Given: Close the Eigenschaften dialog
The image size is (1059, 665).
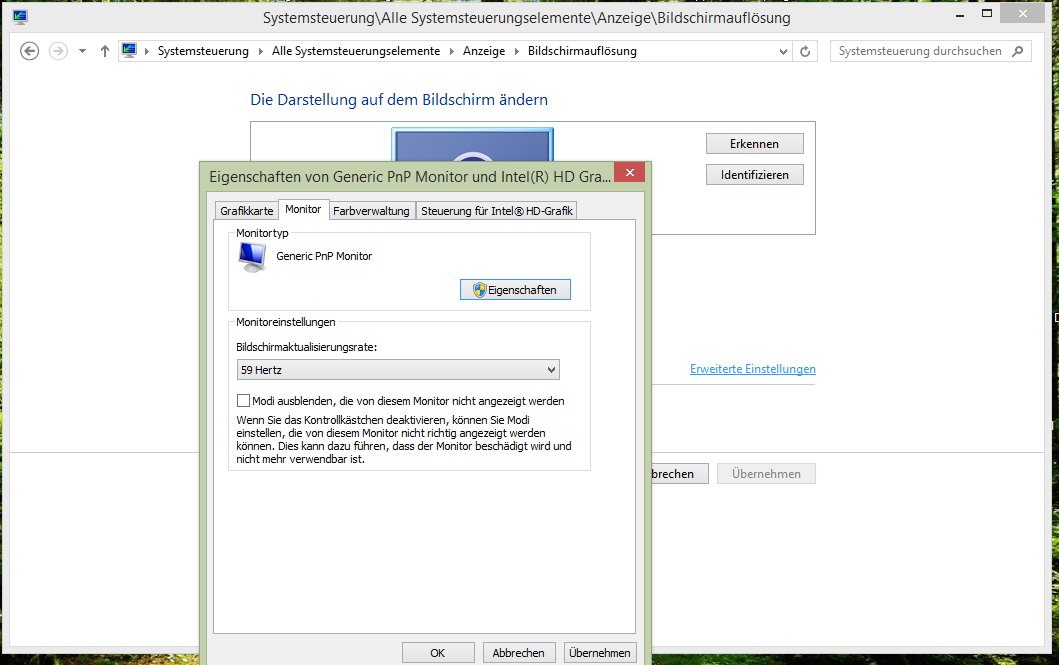Looking at the screenshot, I should click(x=629, y=173).
